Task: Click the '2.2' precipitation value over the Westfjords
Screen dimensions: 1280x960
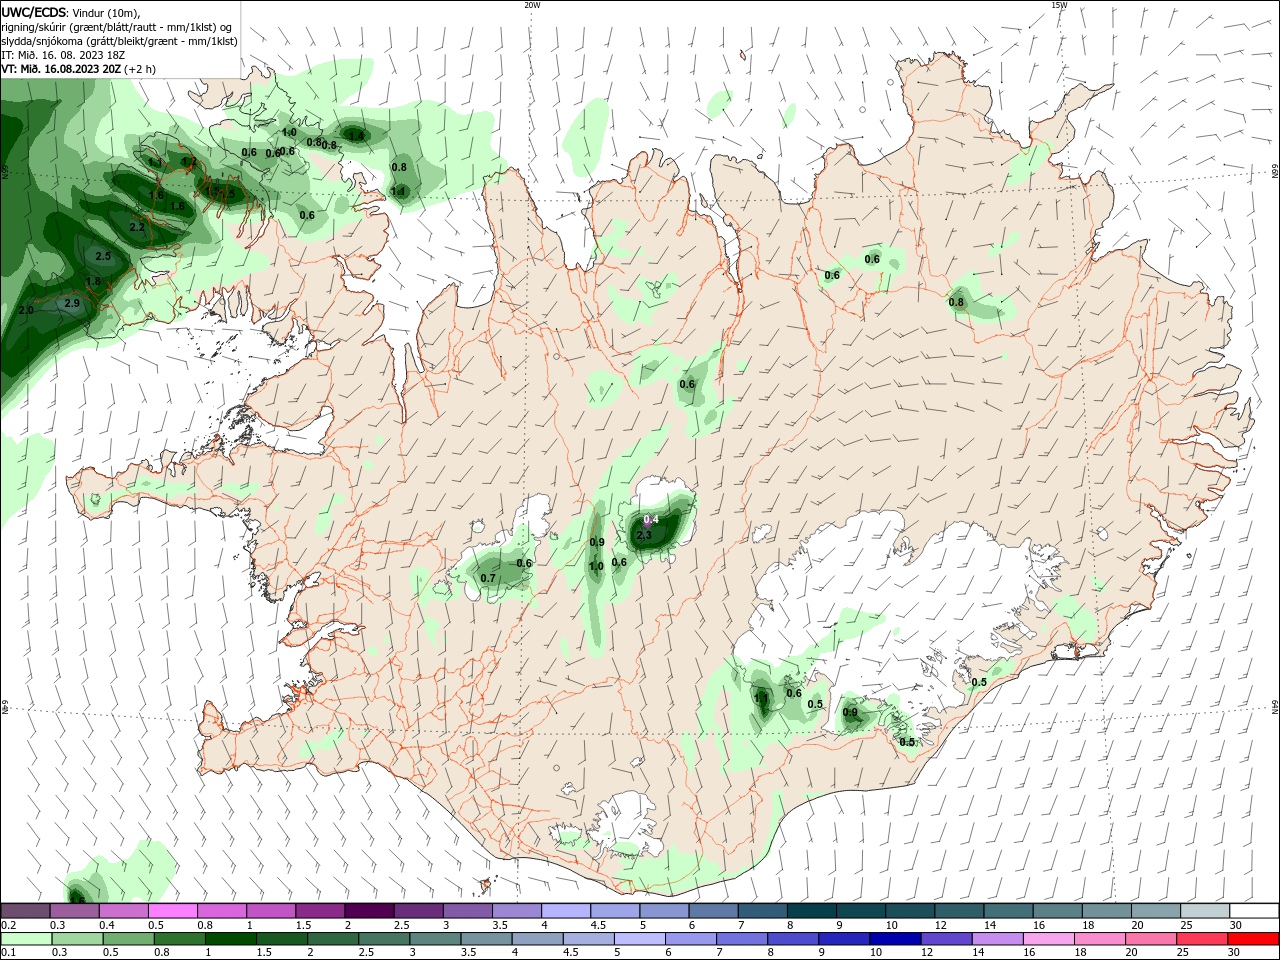Action: point(138,228)
